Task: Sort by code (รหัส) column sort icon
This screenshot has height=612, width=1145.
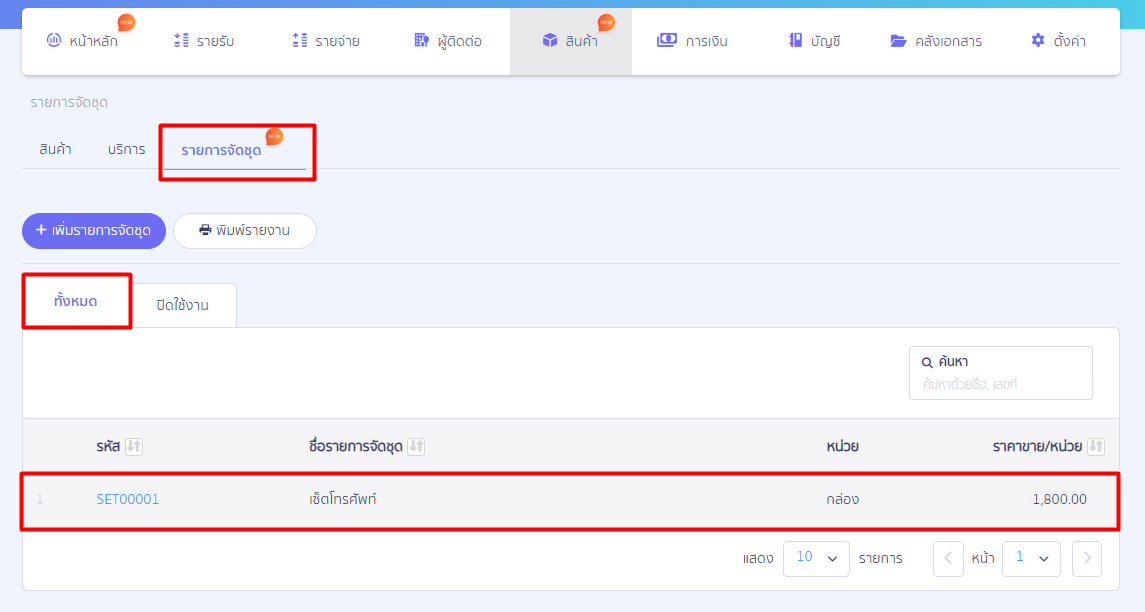Action: (134, 446)
